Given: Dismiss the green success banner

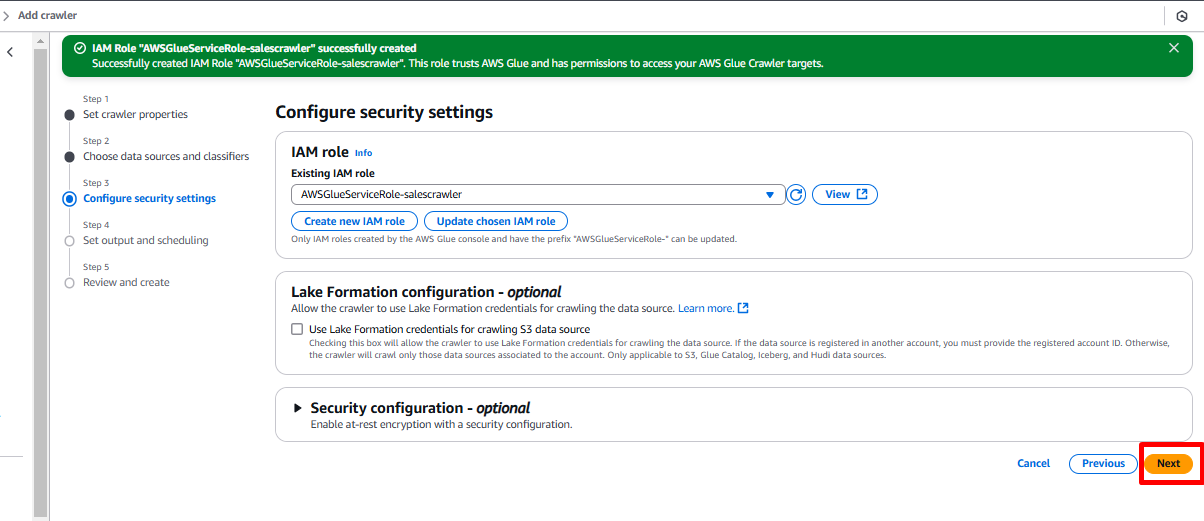Looking at the screenshot, I should pos(1174,48).
